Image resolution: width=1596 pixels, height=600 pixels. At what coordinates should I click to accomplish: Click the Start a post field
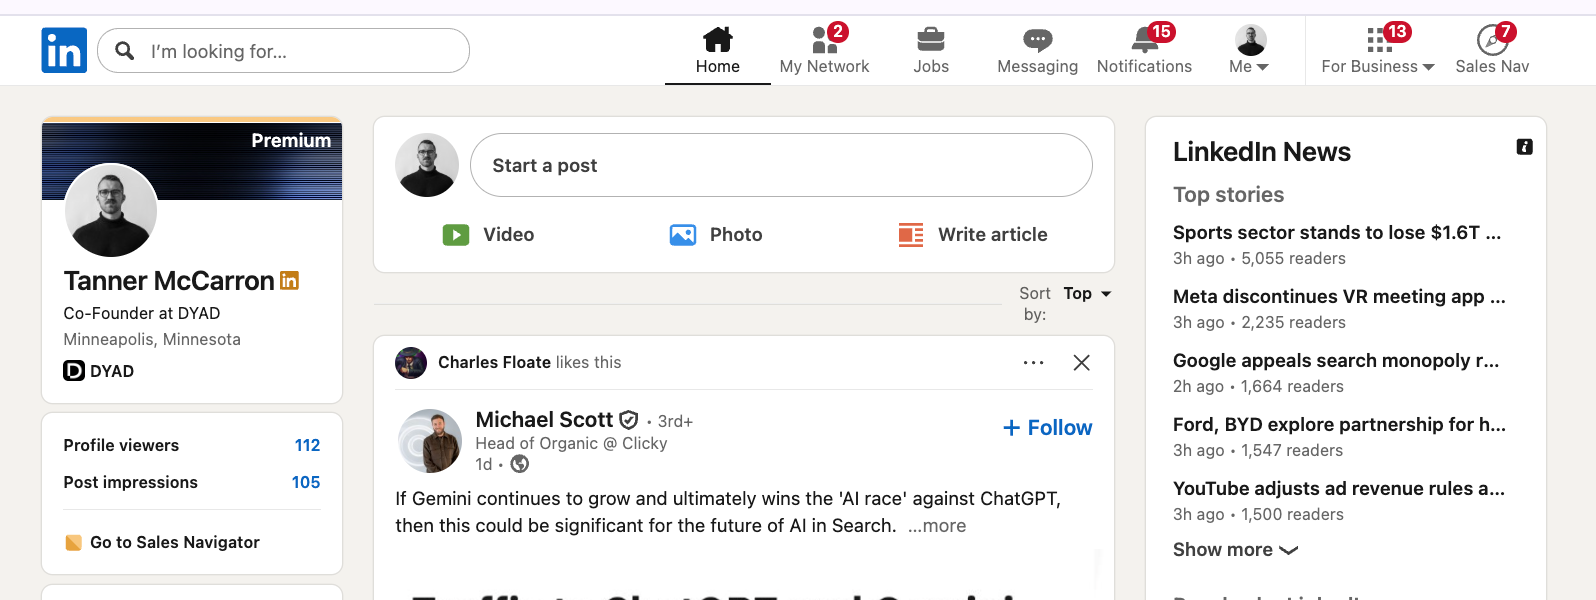tap(780, 166)
